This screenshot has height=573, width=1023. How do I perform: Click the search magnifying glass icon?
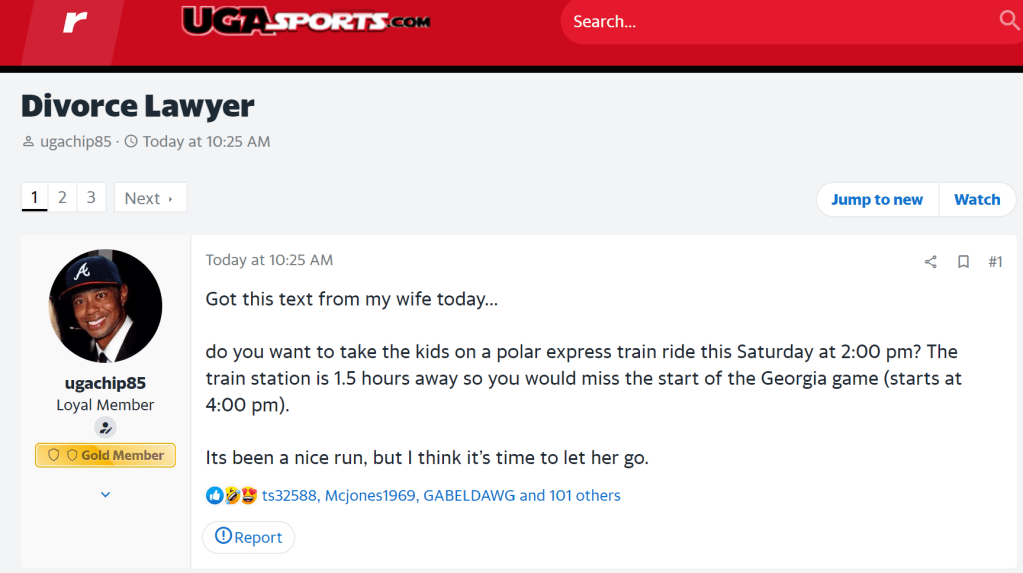1008,21
